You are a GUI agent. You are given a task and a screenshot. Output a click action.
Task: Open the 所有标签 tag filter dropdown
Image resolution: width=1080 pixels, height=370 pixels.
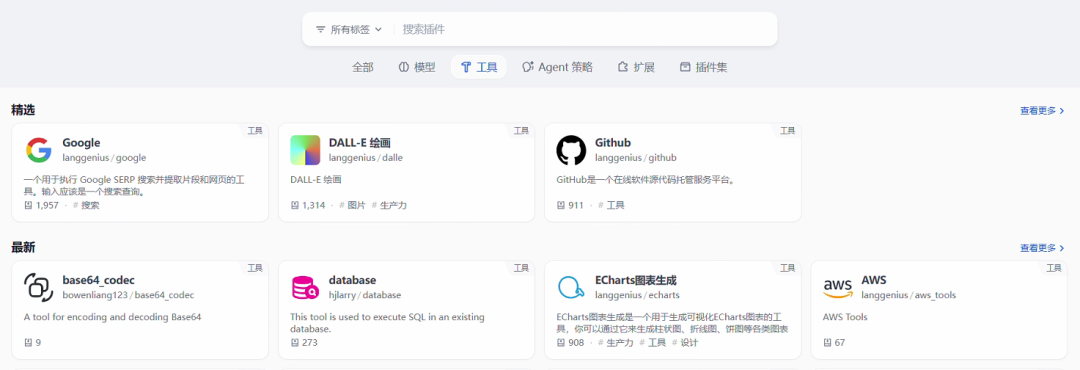pyautogui.click(x=349, y=30)
